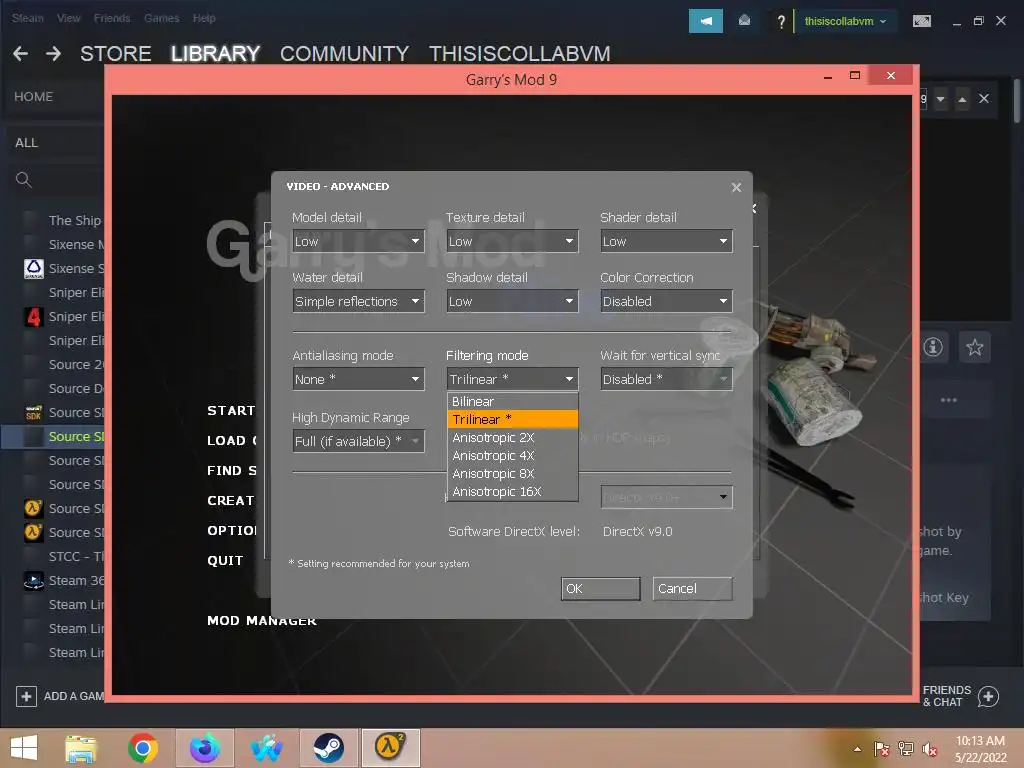Open the Texture detail dropdown
Image resolution: width=1024 pixels, height=768 pixels.
click(512, 242)
